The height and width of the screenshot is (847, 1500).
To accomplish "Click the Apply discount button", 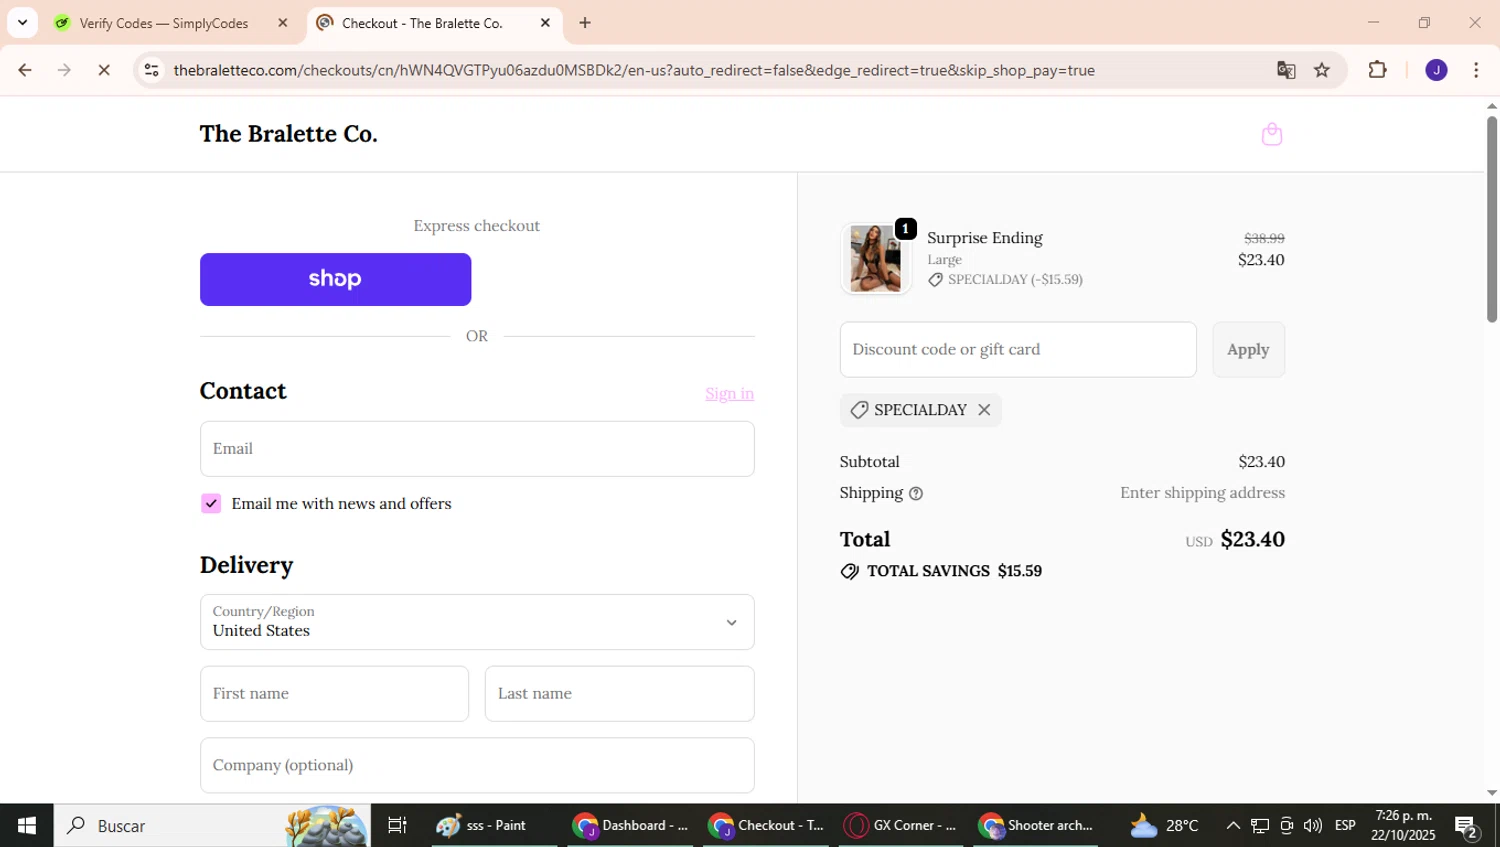I will pos(1248,349).
